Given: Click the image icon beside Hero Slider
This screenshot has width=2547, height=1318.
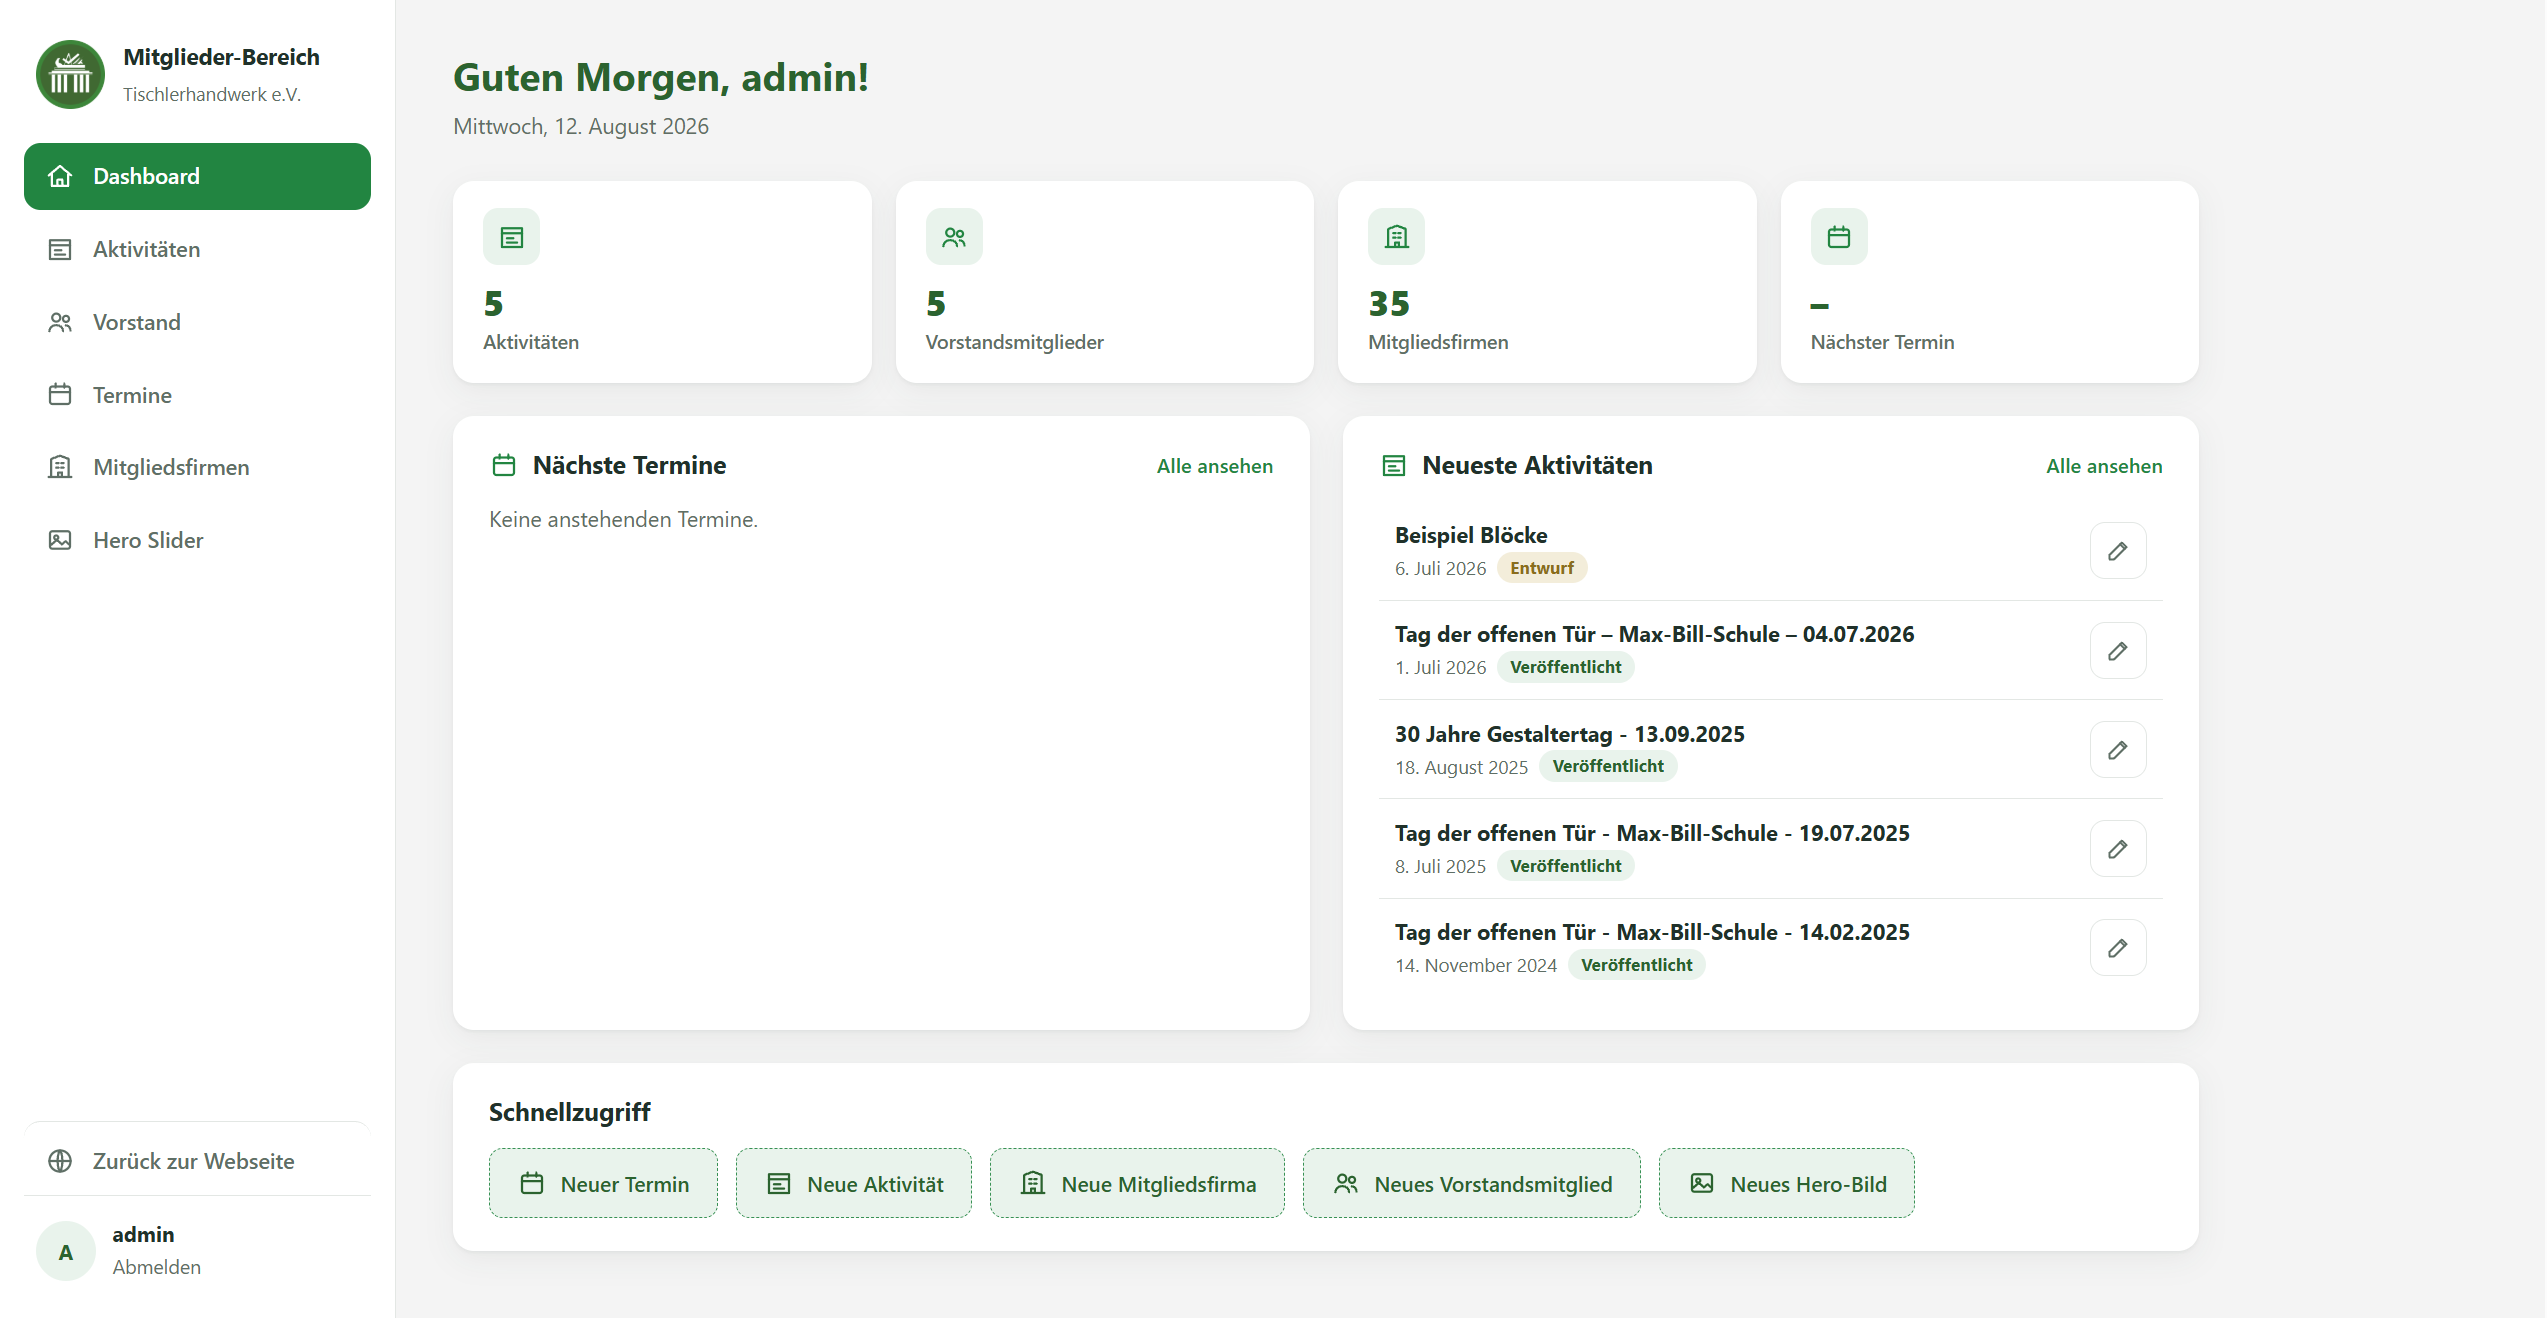Looking at the screenshot, I should 60,541.
